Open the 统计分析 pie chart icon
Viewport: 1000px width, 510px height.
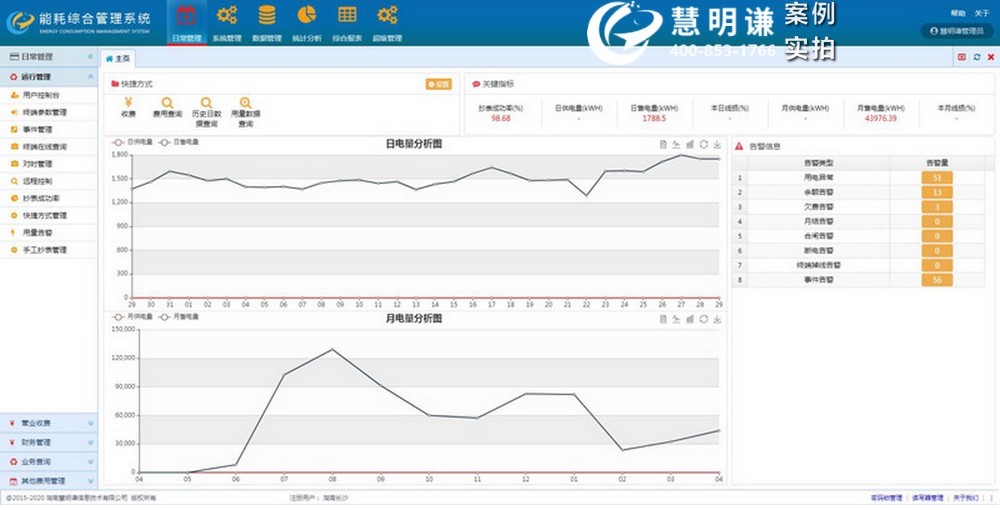[x=307, y=15]
